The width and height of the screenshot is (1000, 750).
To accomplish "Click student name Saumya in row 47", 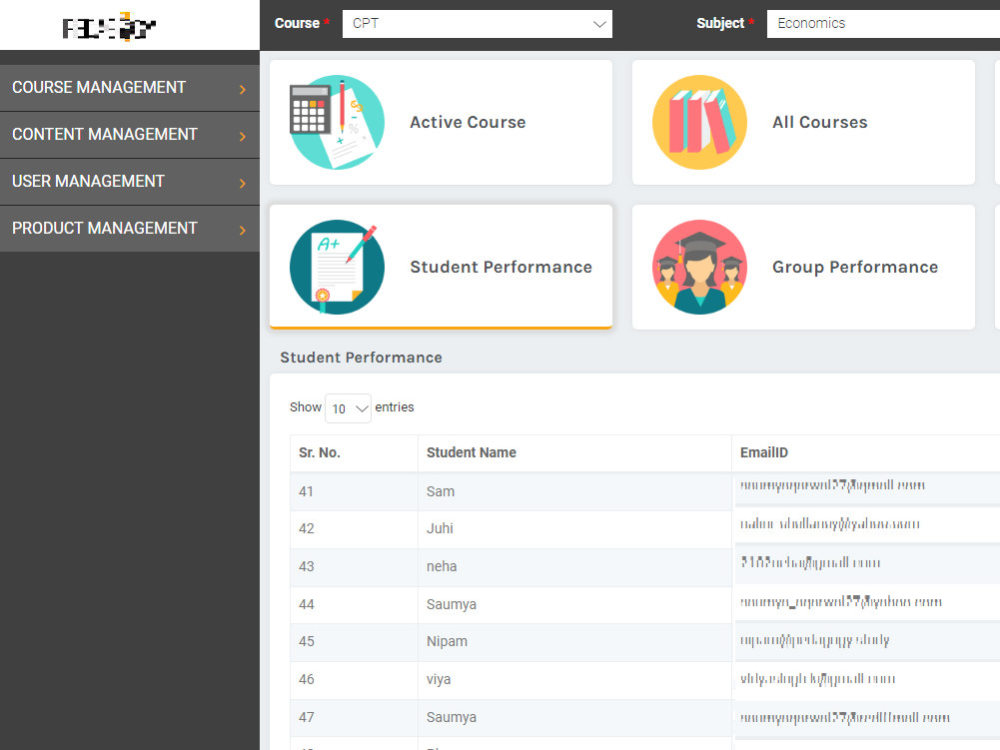I will (451, 717).
